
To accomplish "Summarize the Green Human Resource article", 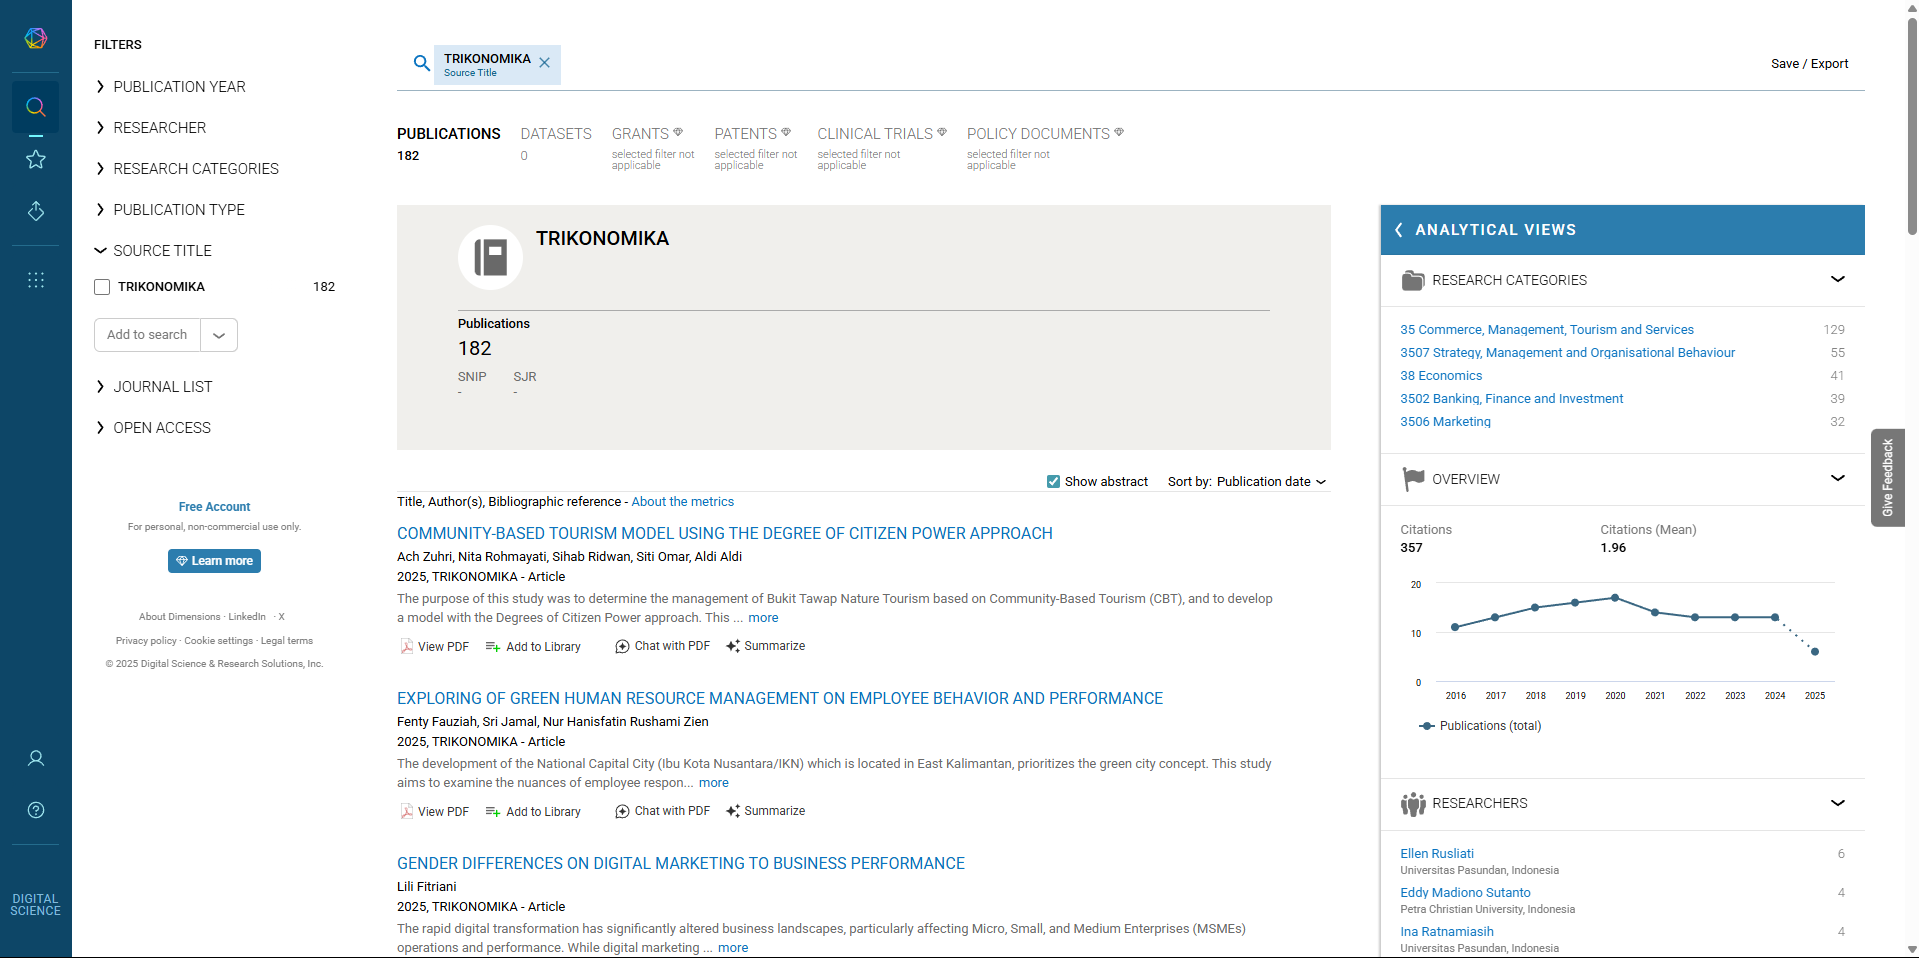I will click(x=766, y=811).
